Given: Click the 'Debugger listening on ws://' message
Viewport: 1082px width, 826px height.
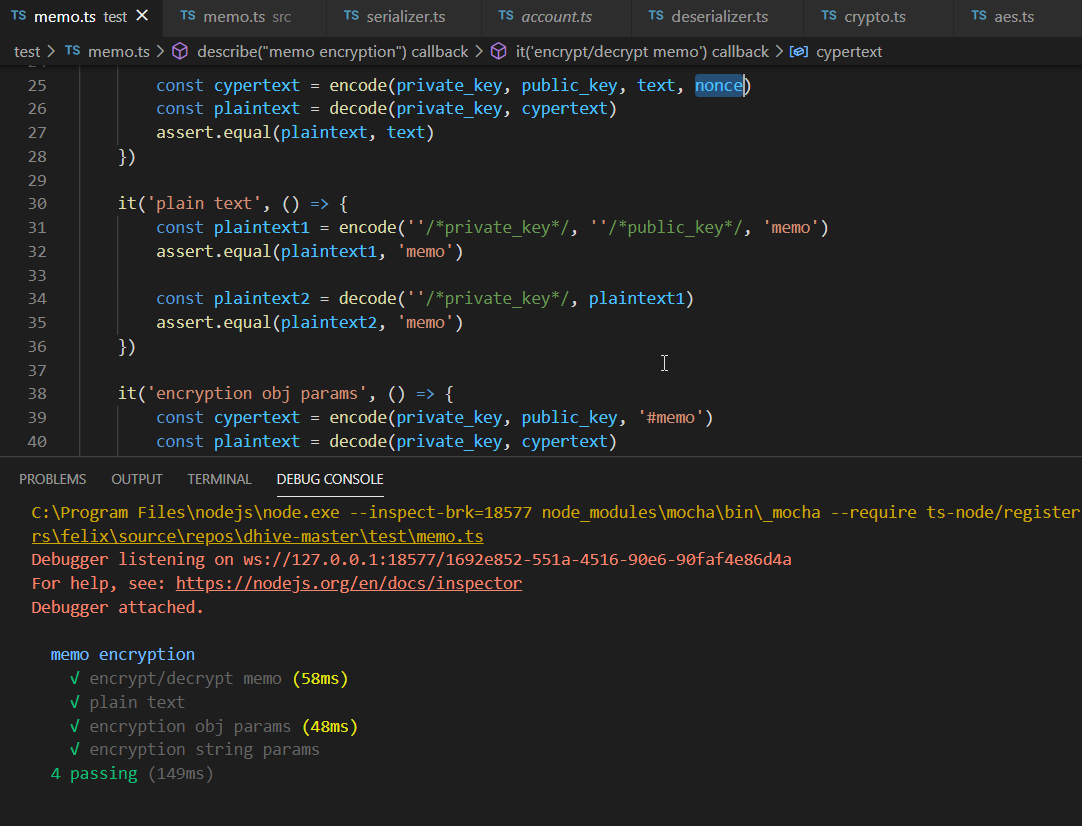Looking at the screenshot, I should click(411, 559).
